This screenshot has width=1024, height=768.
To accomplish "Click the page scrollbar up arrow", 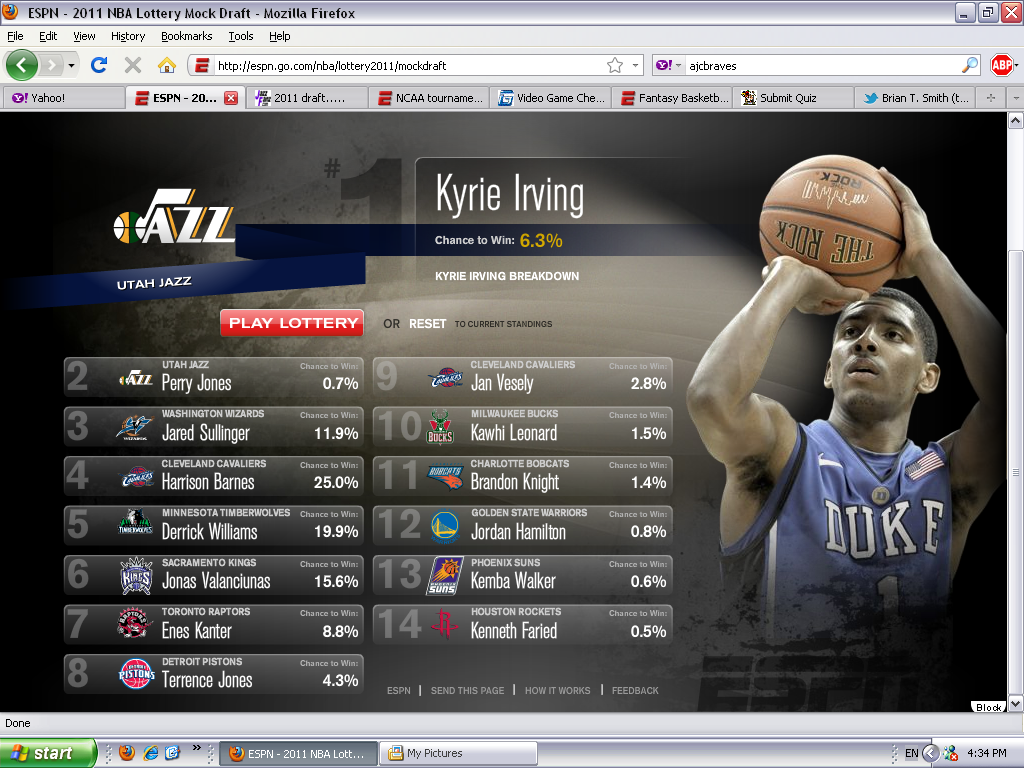I will point(1015,120).
